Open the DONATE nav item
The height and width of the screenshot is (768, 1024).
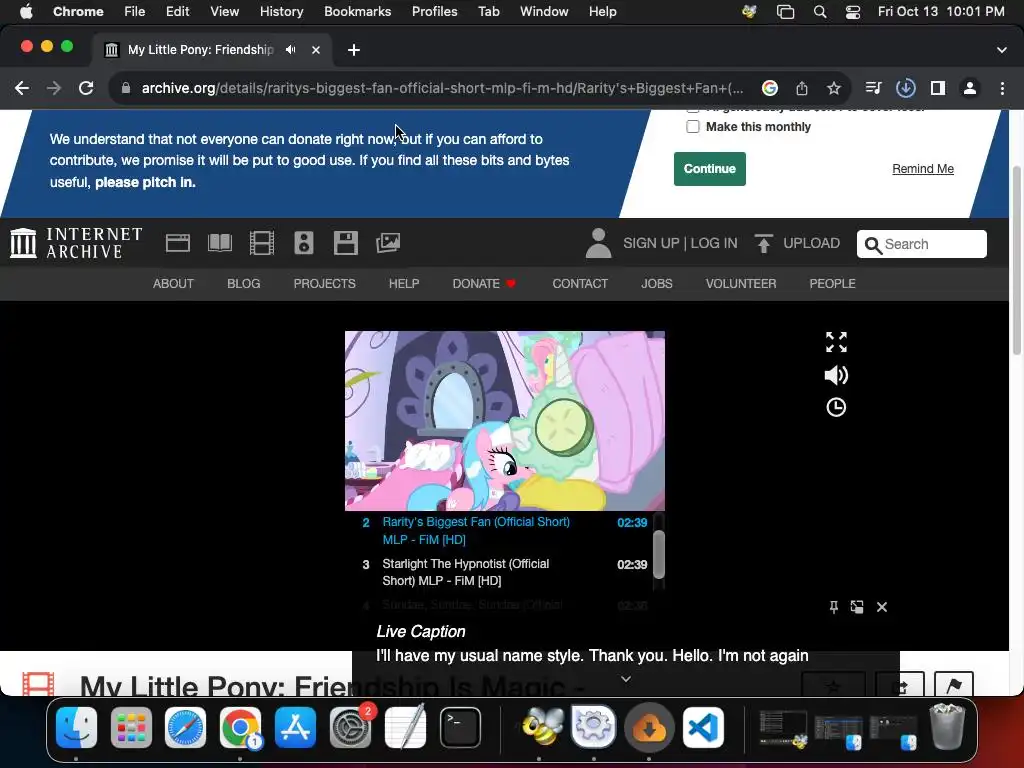point(484,283)
